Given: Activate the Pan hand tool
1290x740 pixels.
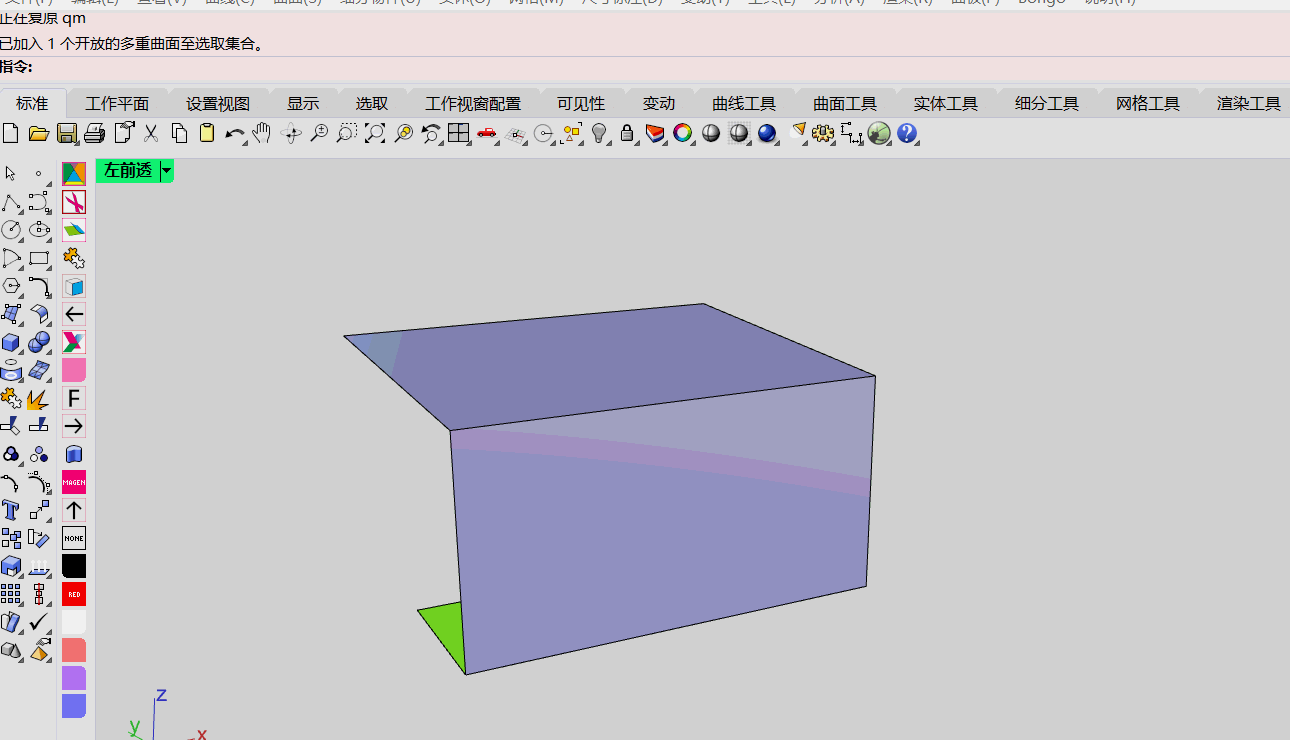Looking at the screenshot, I should pos(262,133).
